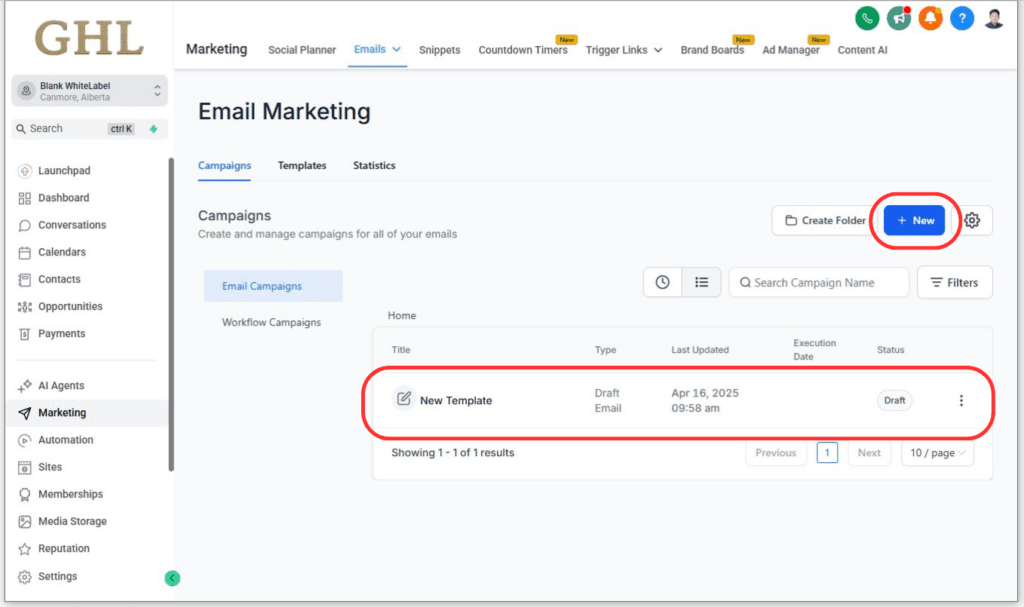Open Social Planner tab
This screenshot has width=1024, height=607.
point(302,50)
